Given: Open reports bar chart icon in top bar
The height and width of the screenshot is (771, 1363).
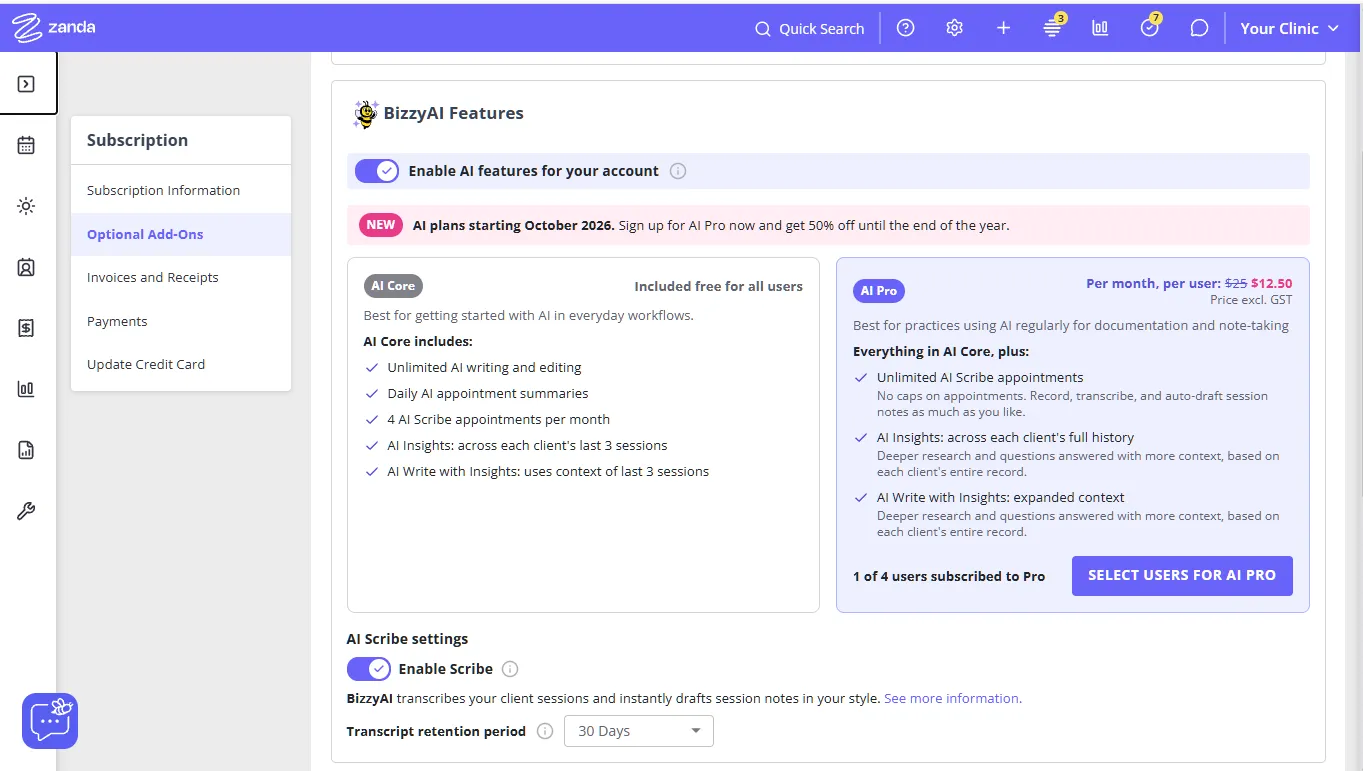Looking at the screenshot, I should click(1101, 28).
